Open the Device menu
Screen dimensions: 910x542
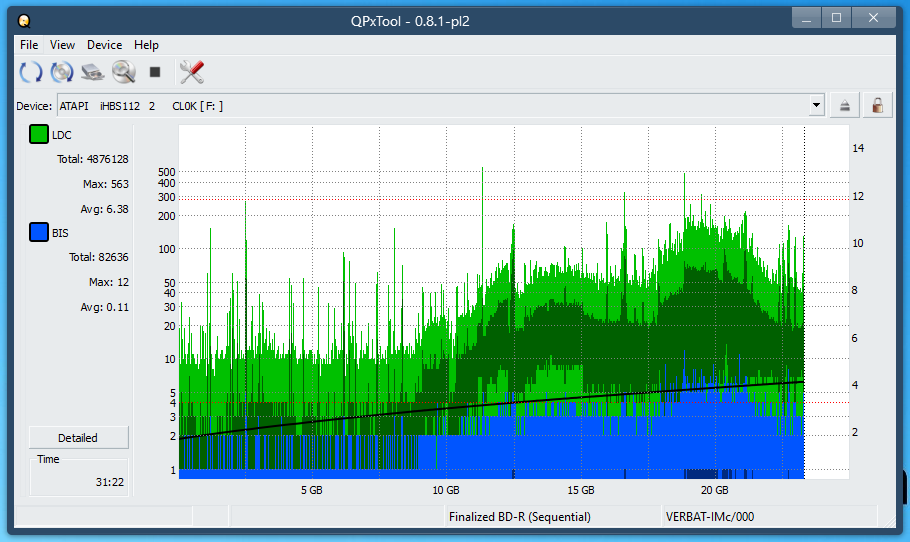[104, 45]
